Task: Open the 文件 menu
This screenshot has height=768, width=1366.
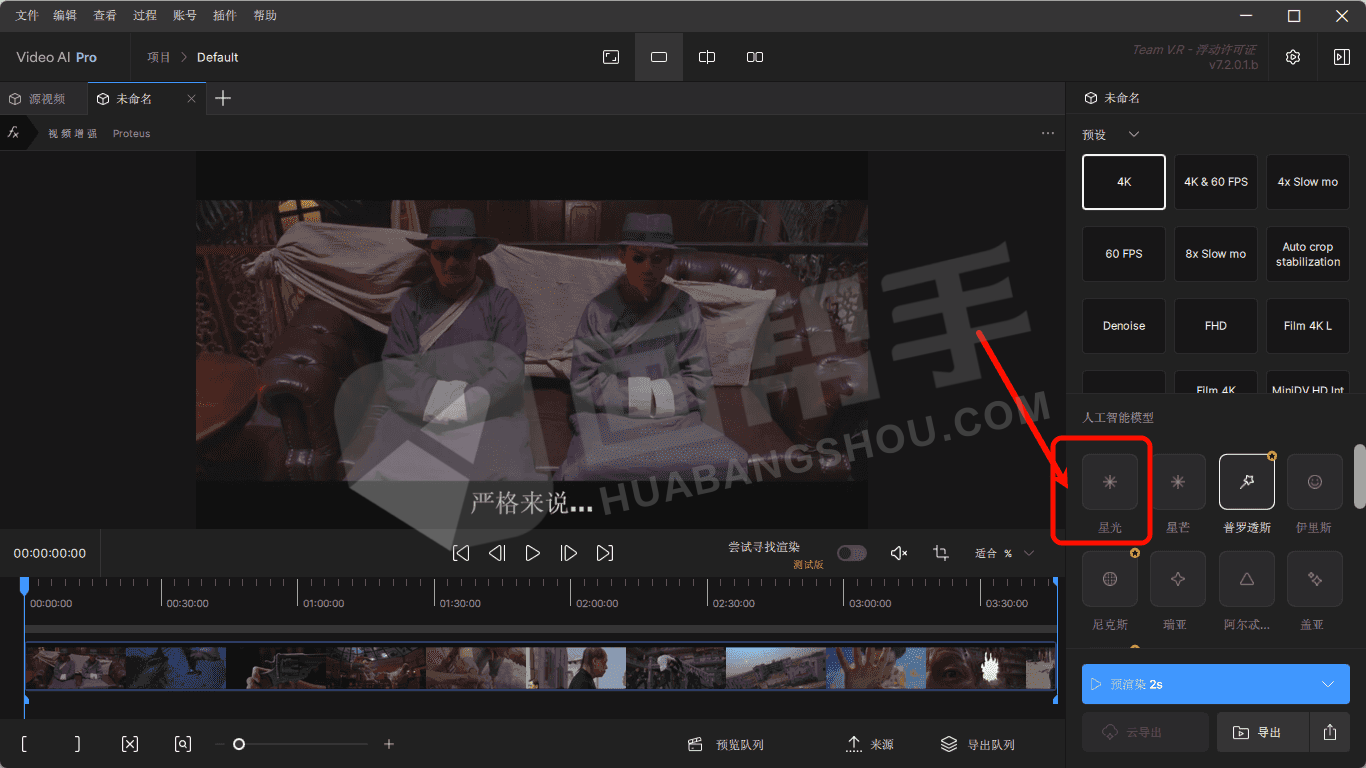Action: [x=27, y=15]
